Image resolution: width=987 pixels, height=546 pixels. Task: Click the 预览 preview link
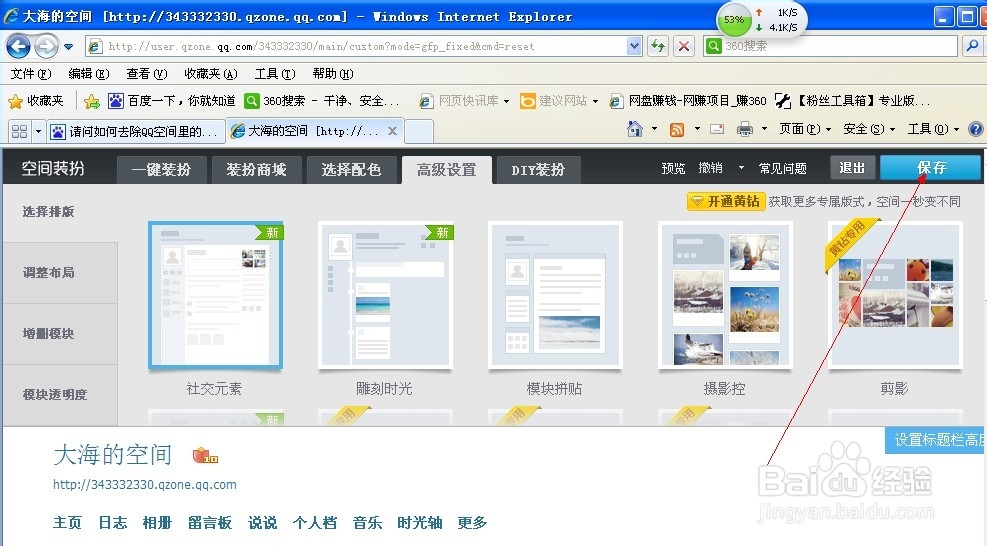click(673, 168)
